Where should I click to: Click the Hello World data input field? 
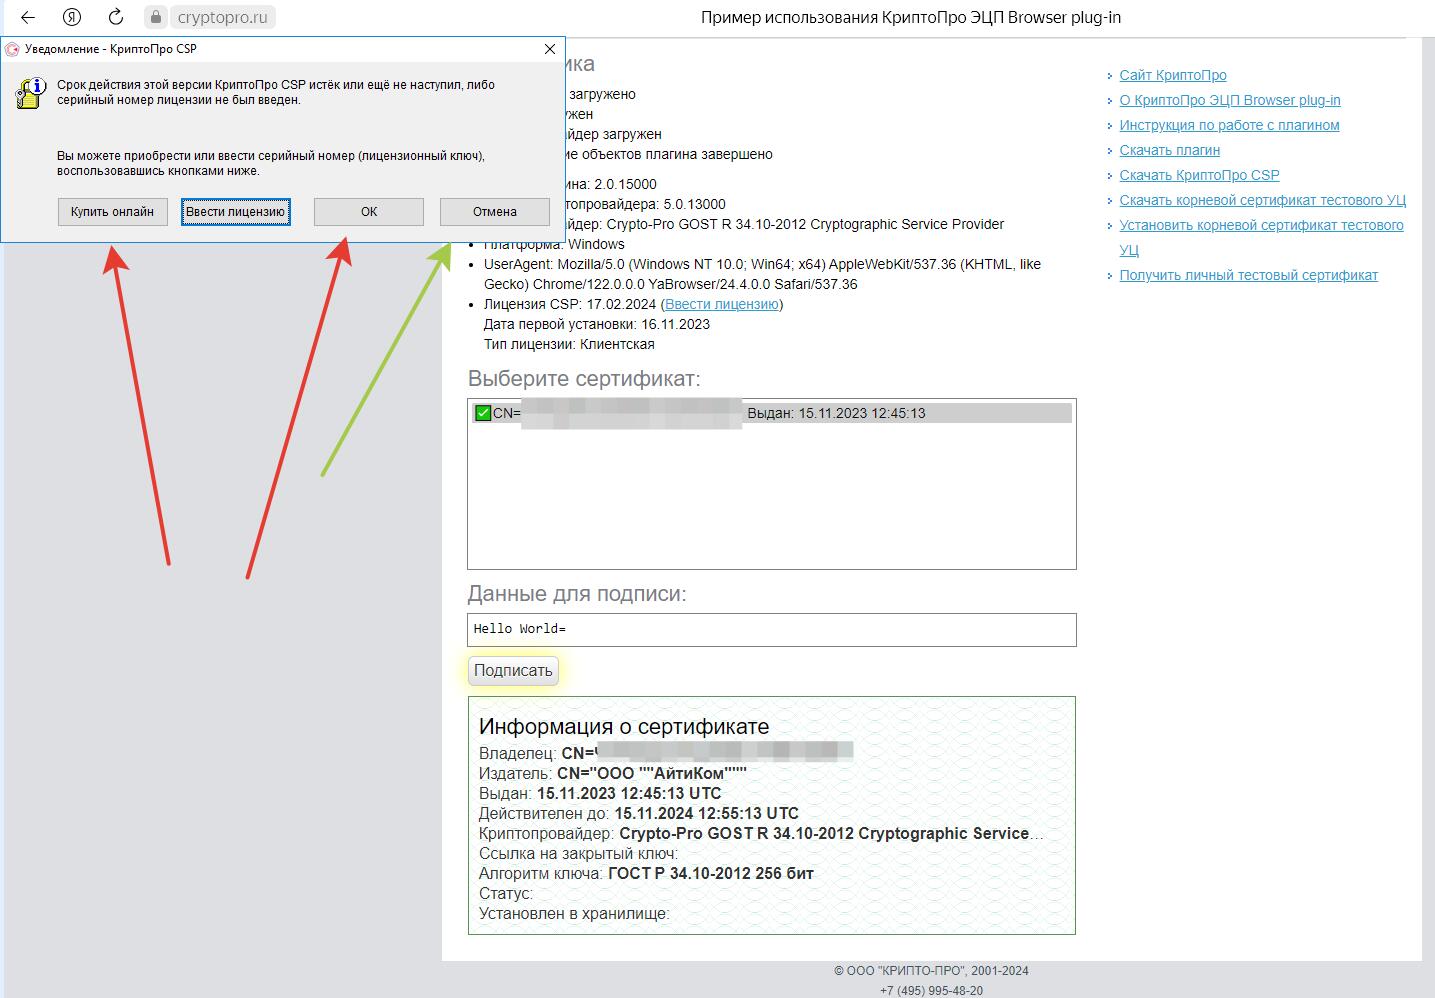[771, 629]
